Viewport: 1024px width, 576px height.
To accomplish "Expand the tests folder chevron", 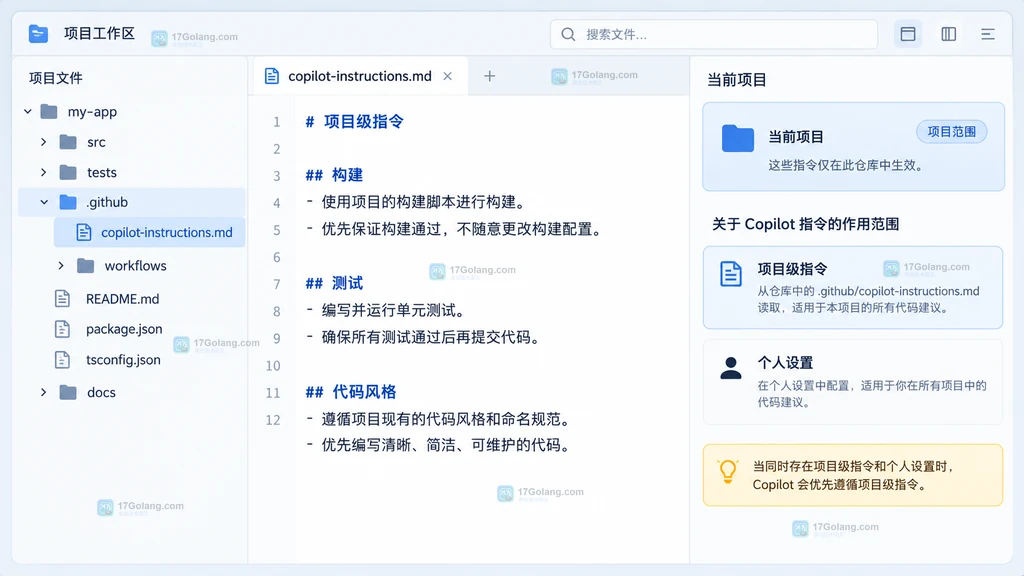I will pos(44,172).
